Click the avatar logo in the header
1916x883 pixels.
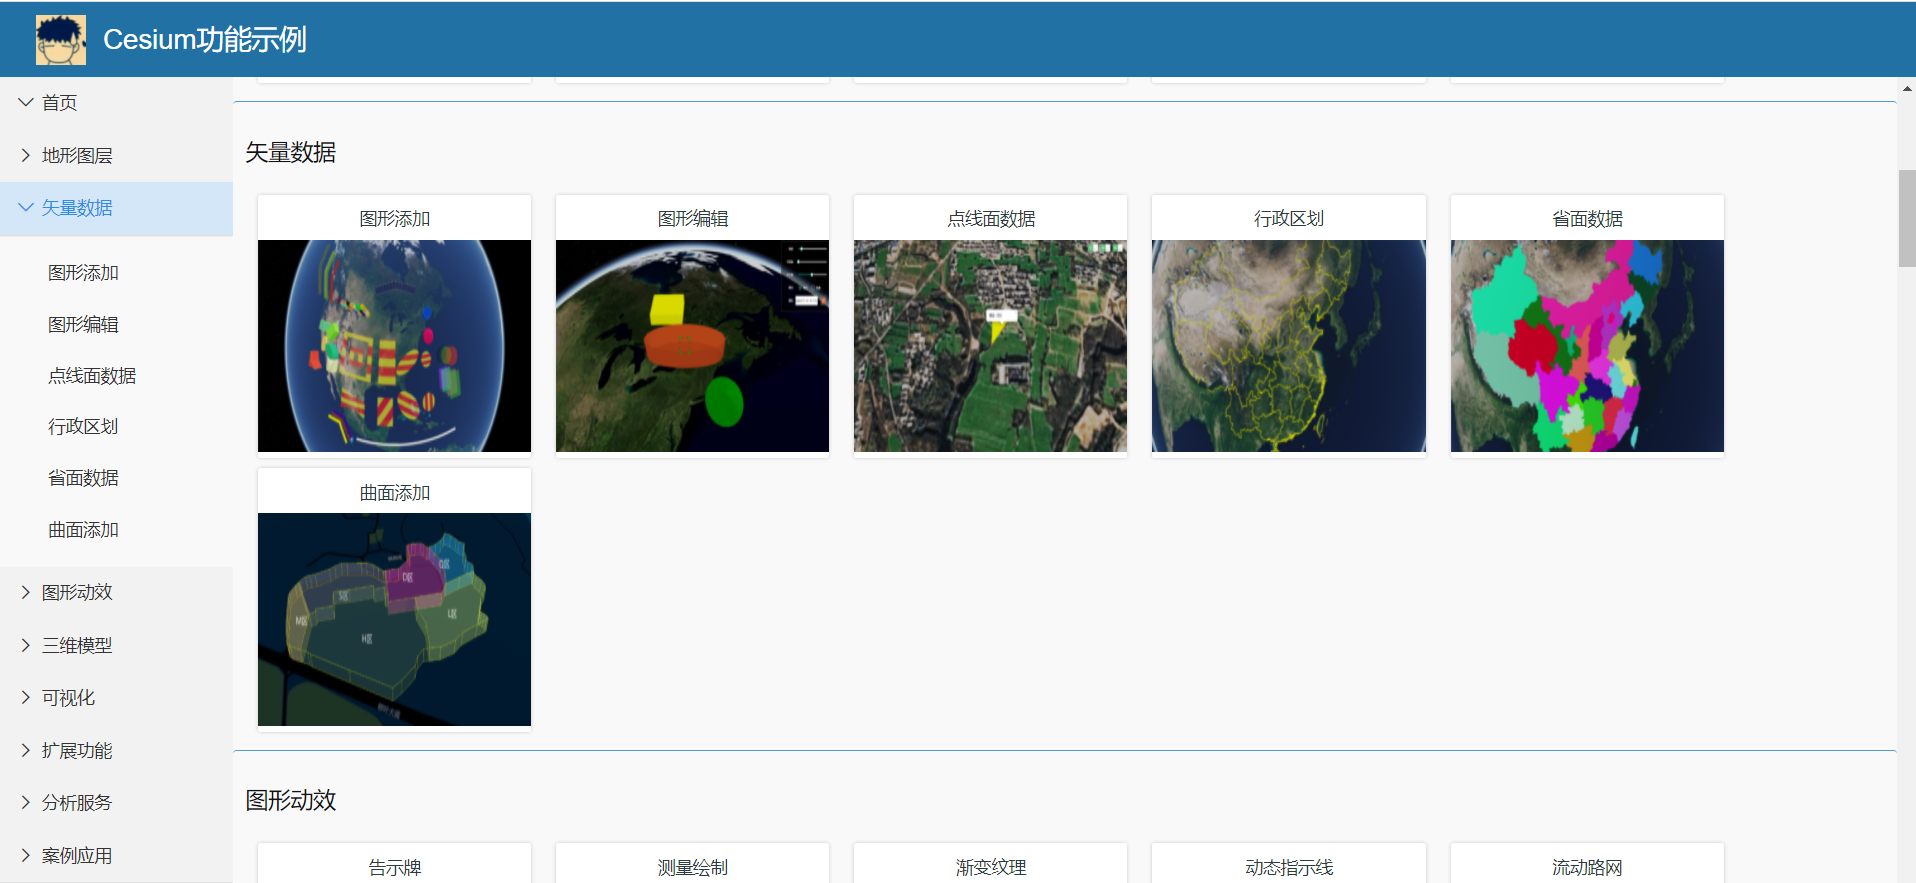pos(60,40)
